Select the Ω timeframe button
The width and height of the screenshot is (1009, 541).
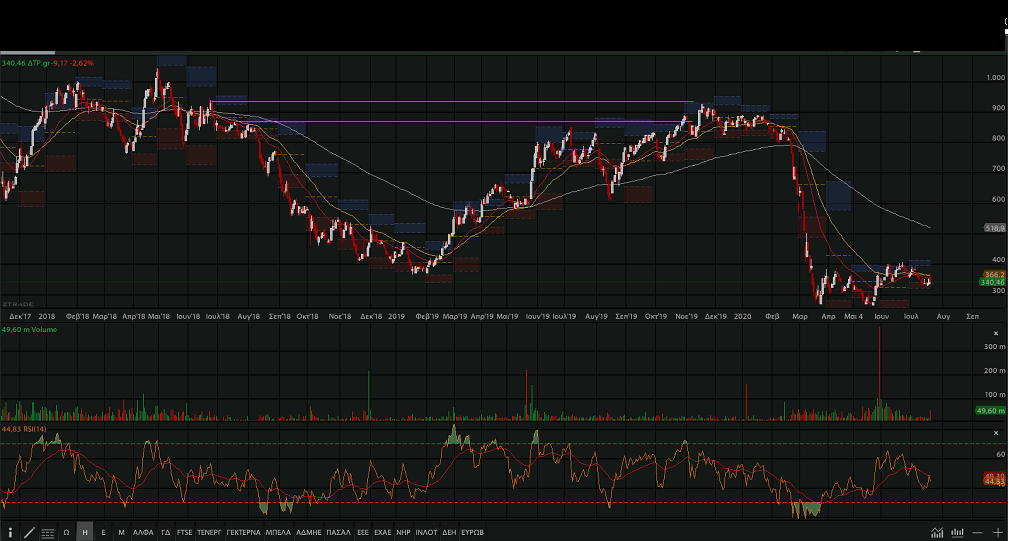pos(66,532)
